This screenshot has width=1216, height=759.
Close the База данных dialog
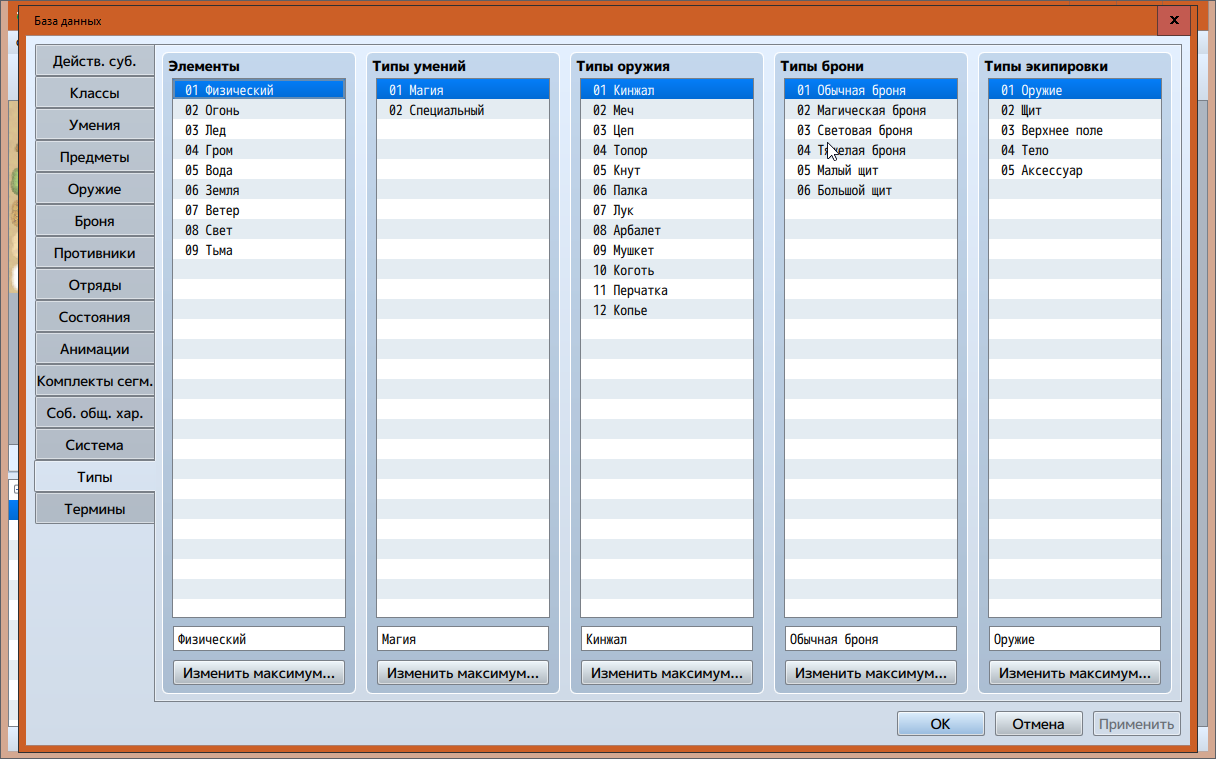click(x=1173, y=20)
